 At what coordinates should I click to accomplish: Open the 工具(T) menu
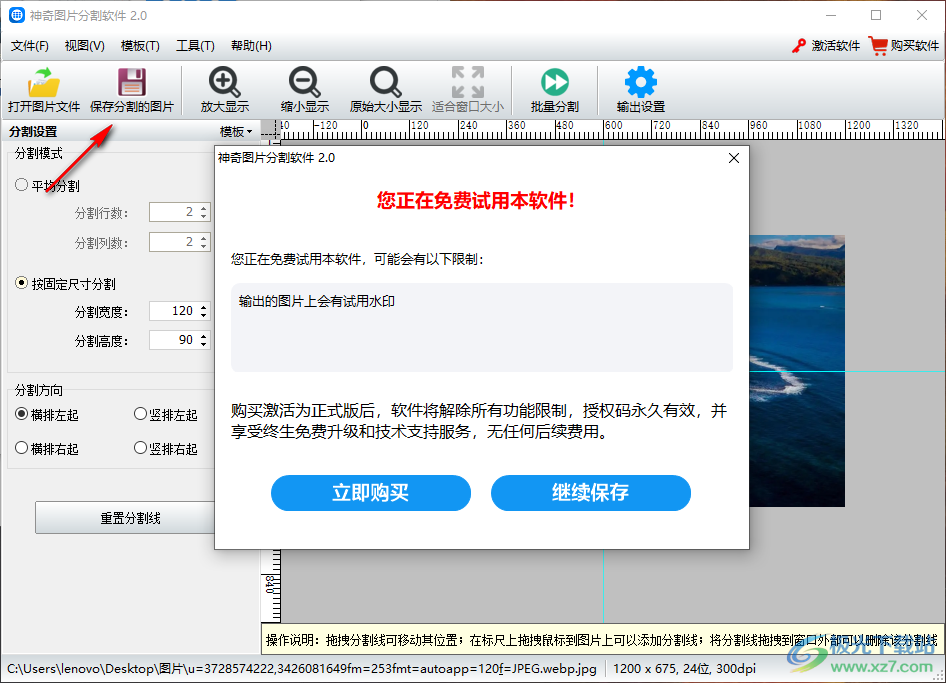point(195,46)
